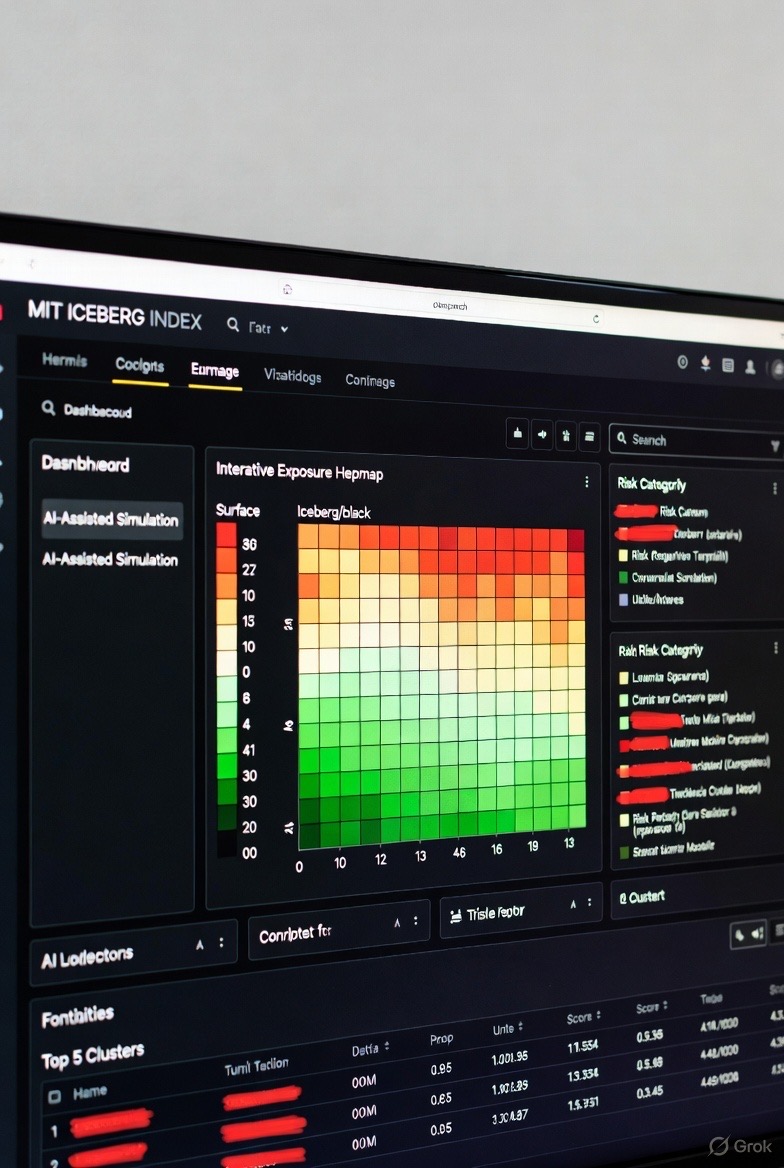Click the Surface color scale gradient bar

[227, 689]
